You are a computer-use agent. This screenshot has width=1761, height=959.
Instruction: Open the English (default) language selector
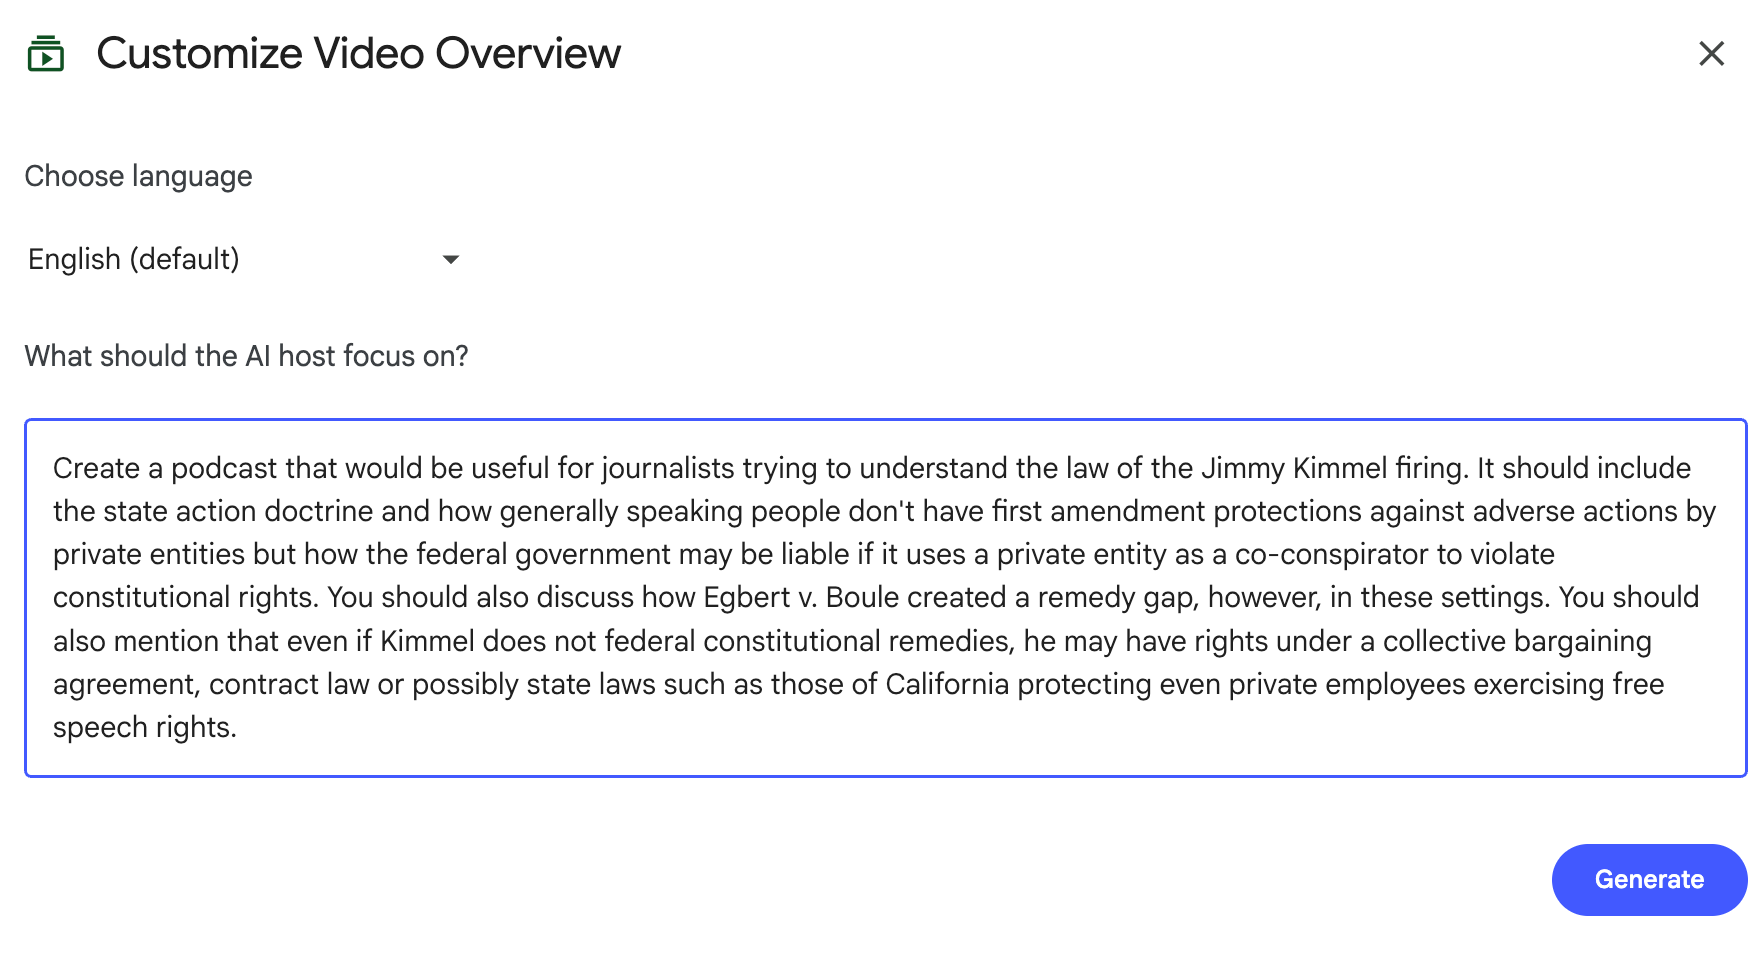[x=134, y=260]
